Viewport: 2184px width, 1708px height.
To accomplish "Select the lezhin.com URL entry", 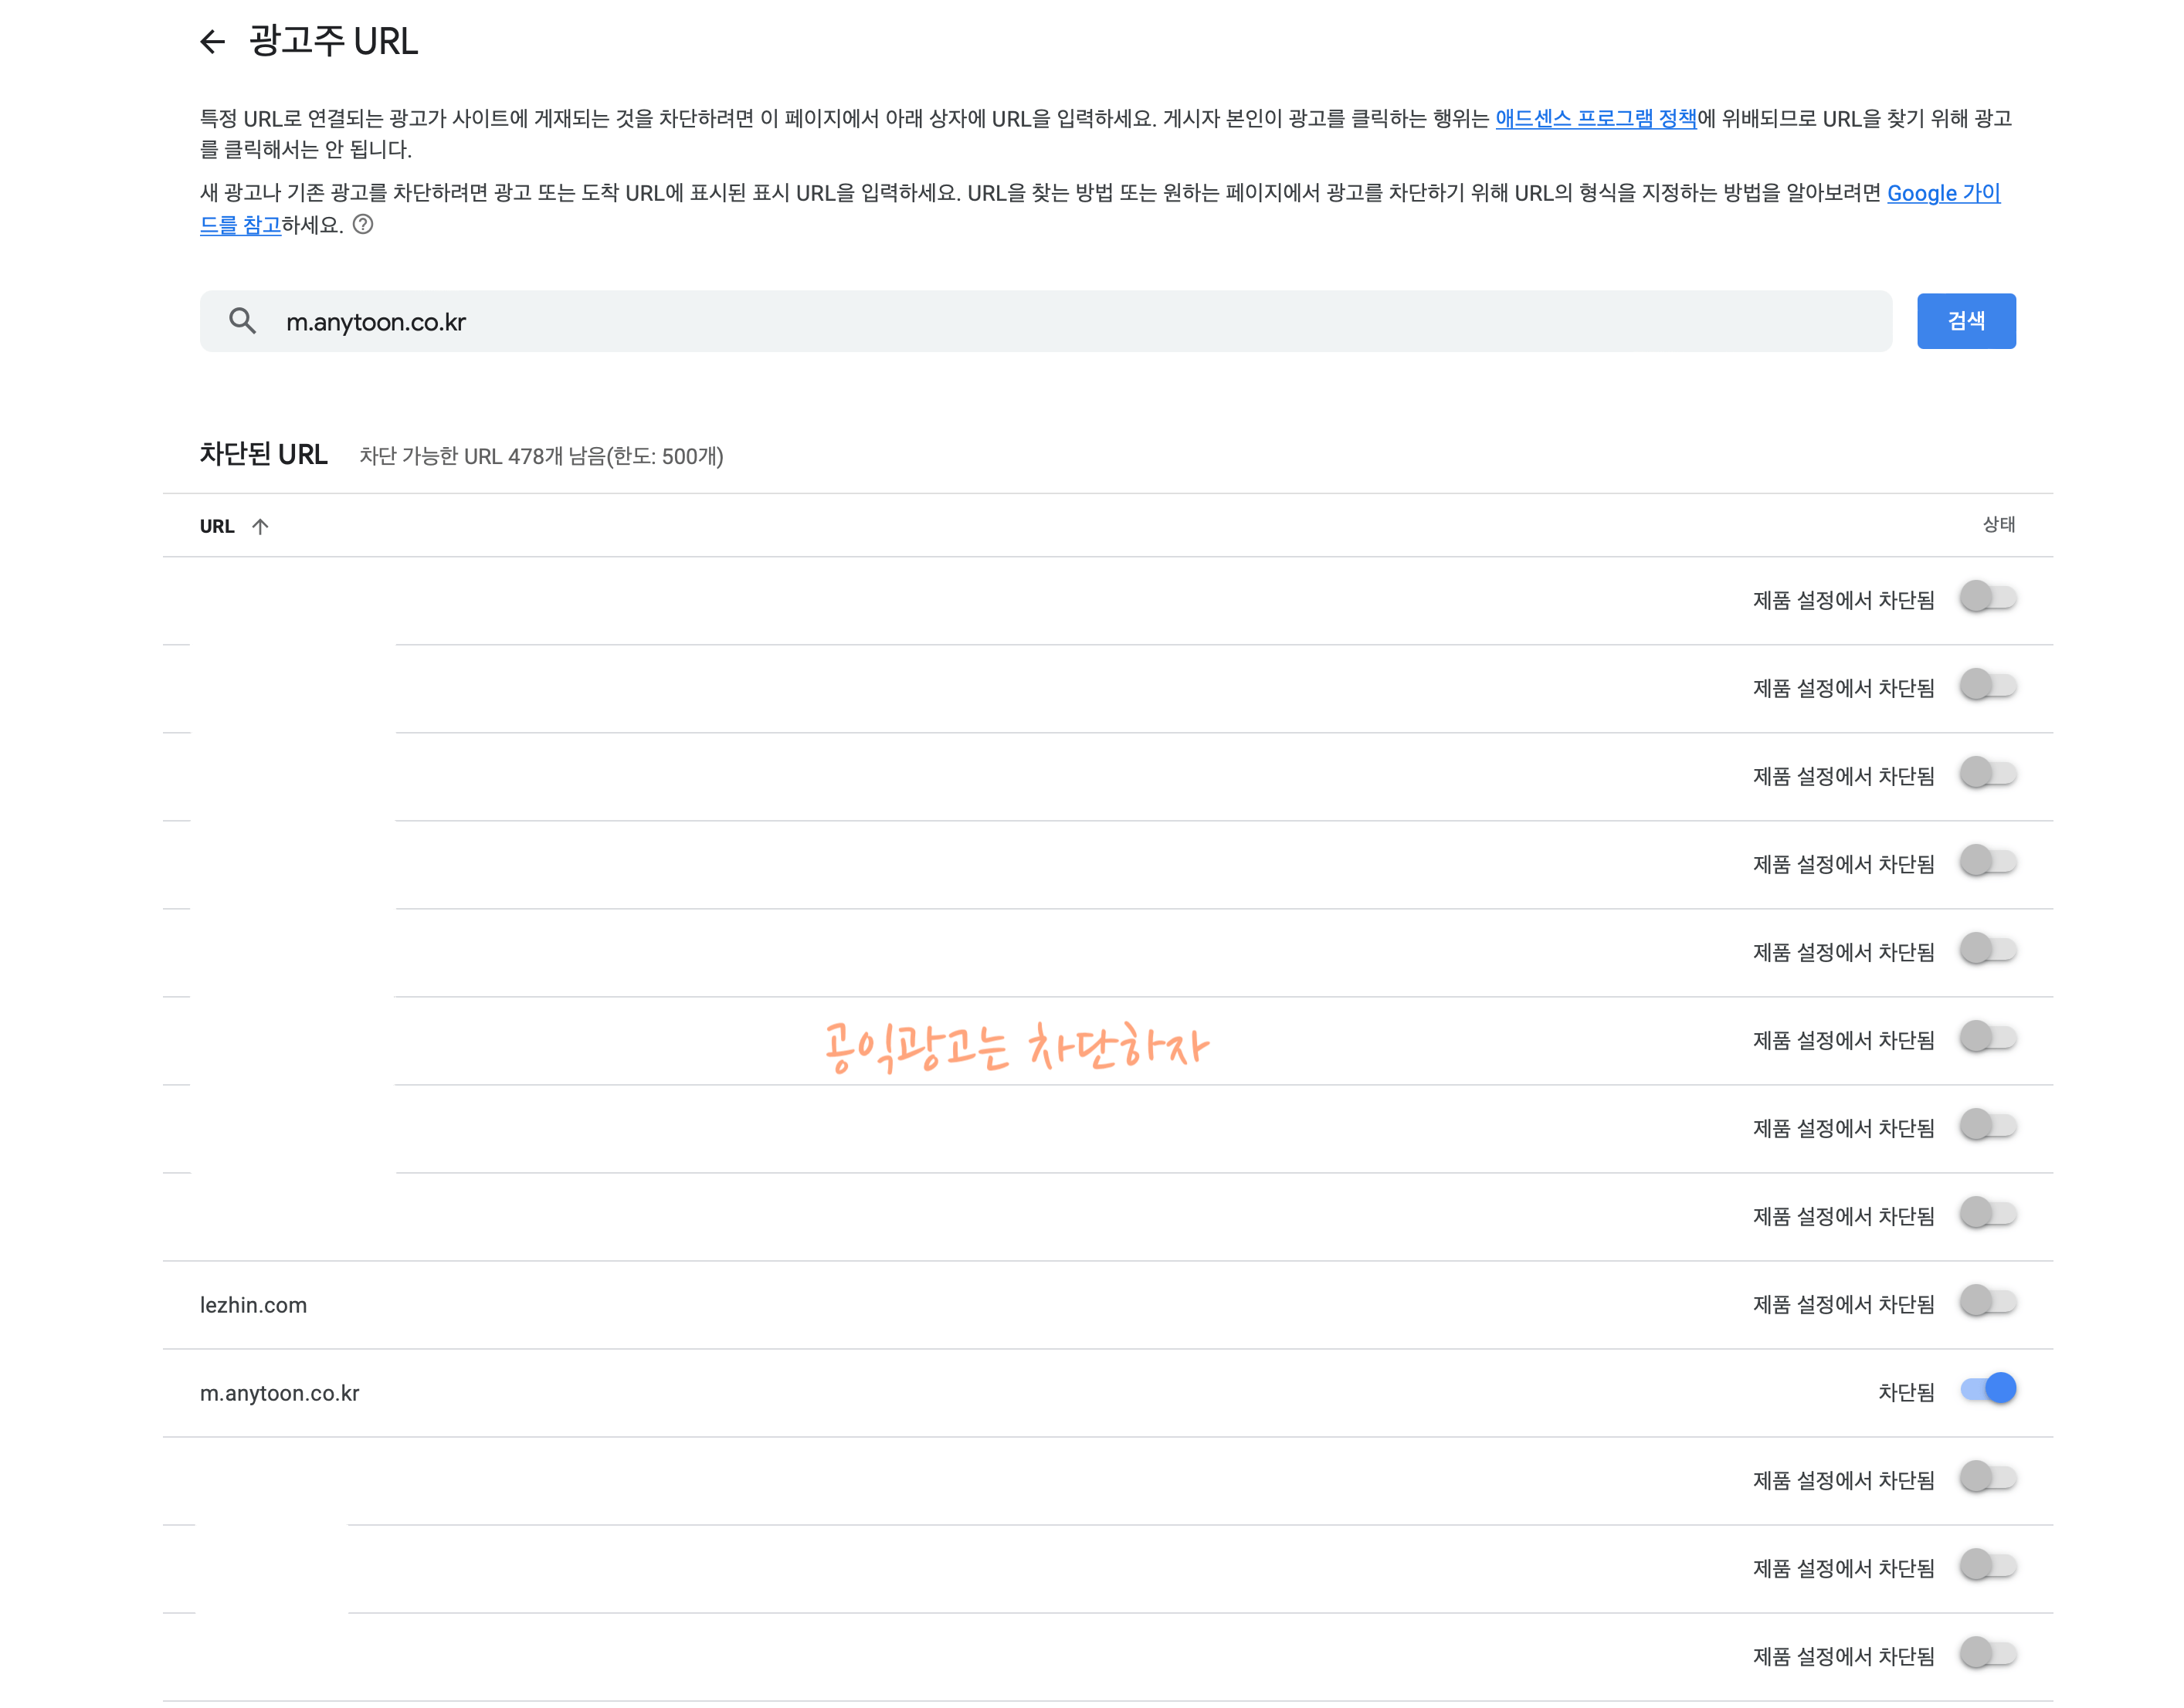I will coord(254,1305).
